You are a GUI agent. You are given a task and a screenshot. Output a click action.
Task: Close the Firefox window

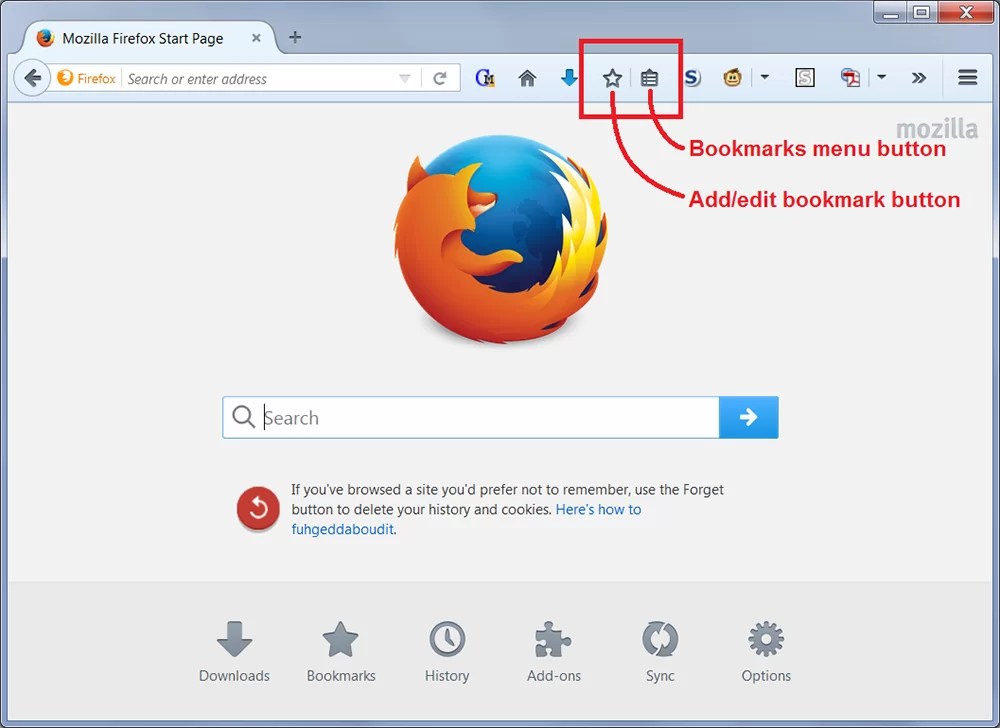pos(966,11)
